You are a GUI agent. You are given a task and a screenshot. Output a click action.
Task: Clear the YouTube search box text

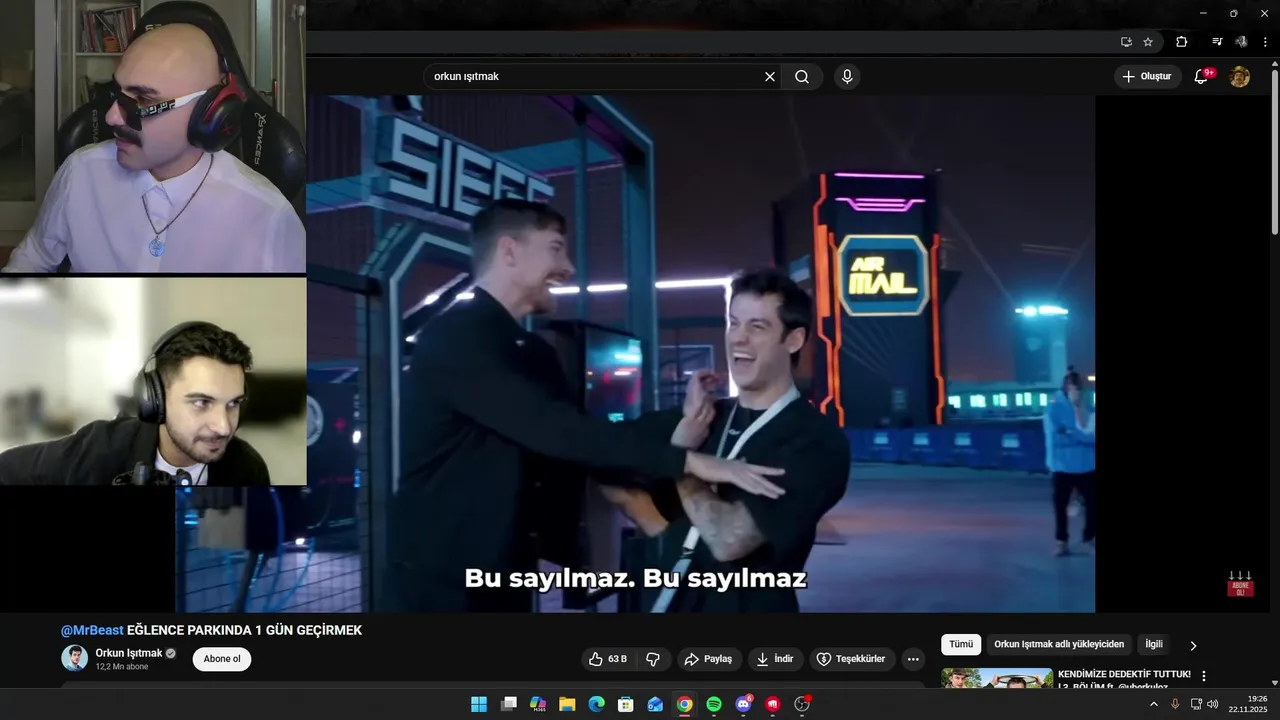point(770,77)
